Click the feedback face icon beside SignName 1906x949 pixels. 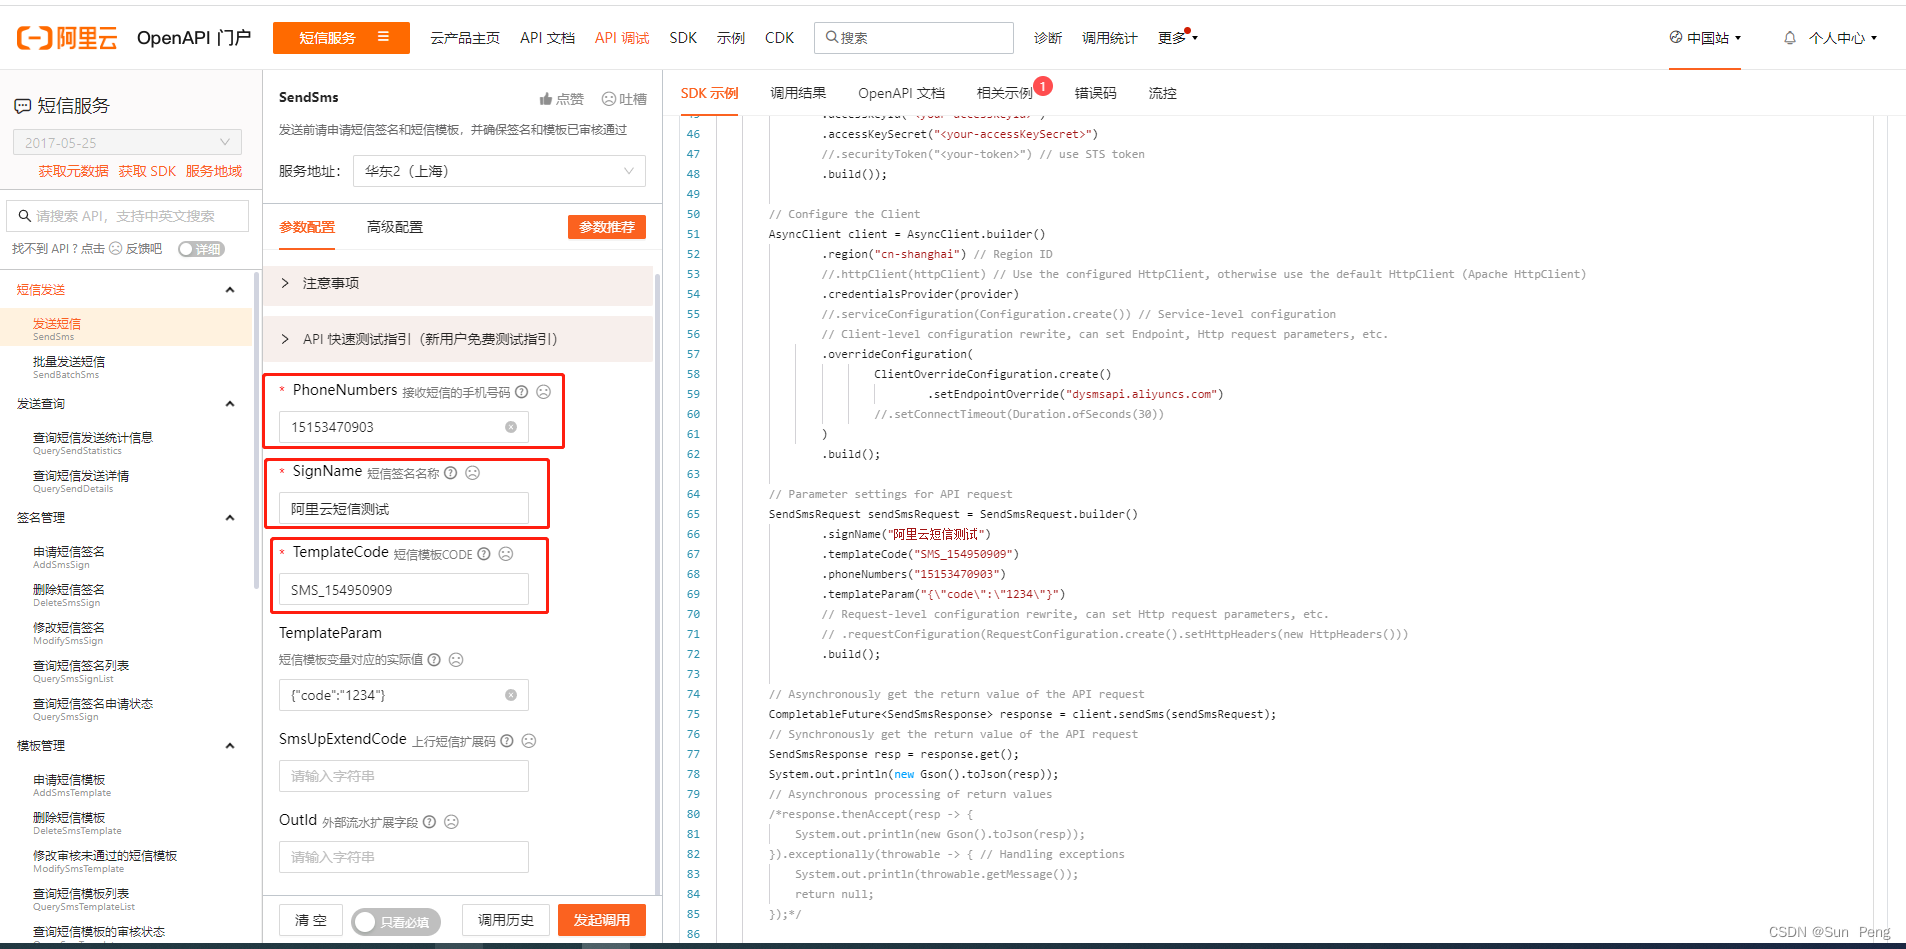[472, 473]
